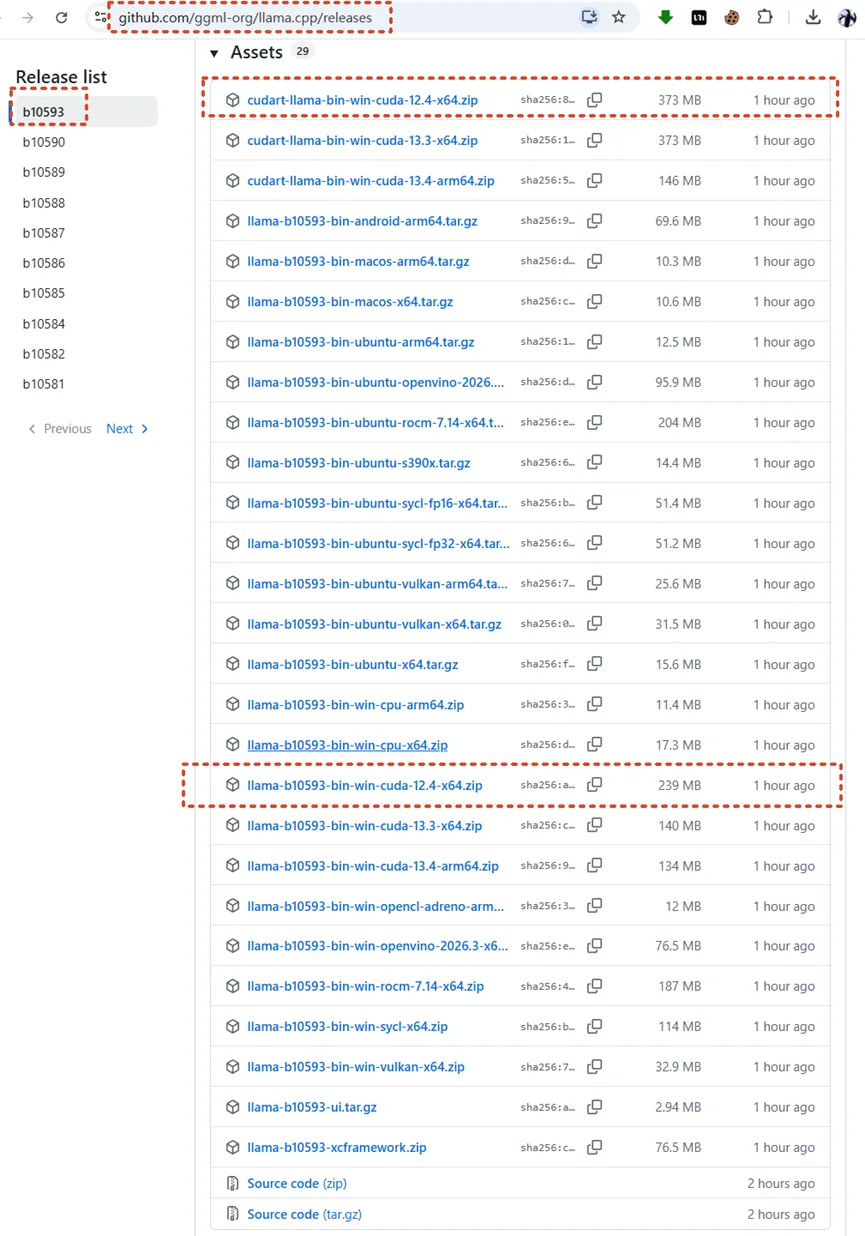Download llama-b10593-bin-android-arm64.tar.gz
This screenshot has width=865, height=1236.
(x=362, y=221)
